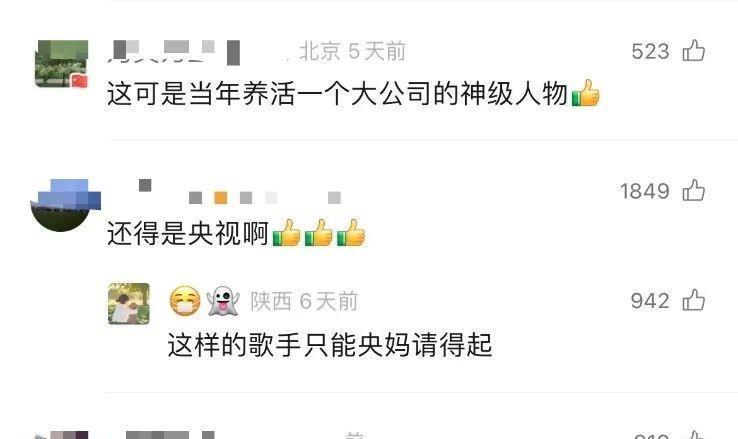Tap the 陕西 6天前 timestamp
Image resolution: width=738 pixels, height=439 pixels.
point(304,301)
